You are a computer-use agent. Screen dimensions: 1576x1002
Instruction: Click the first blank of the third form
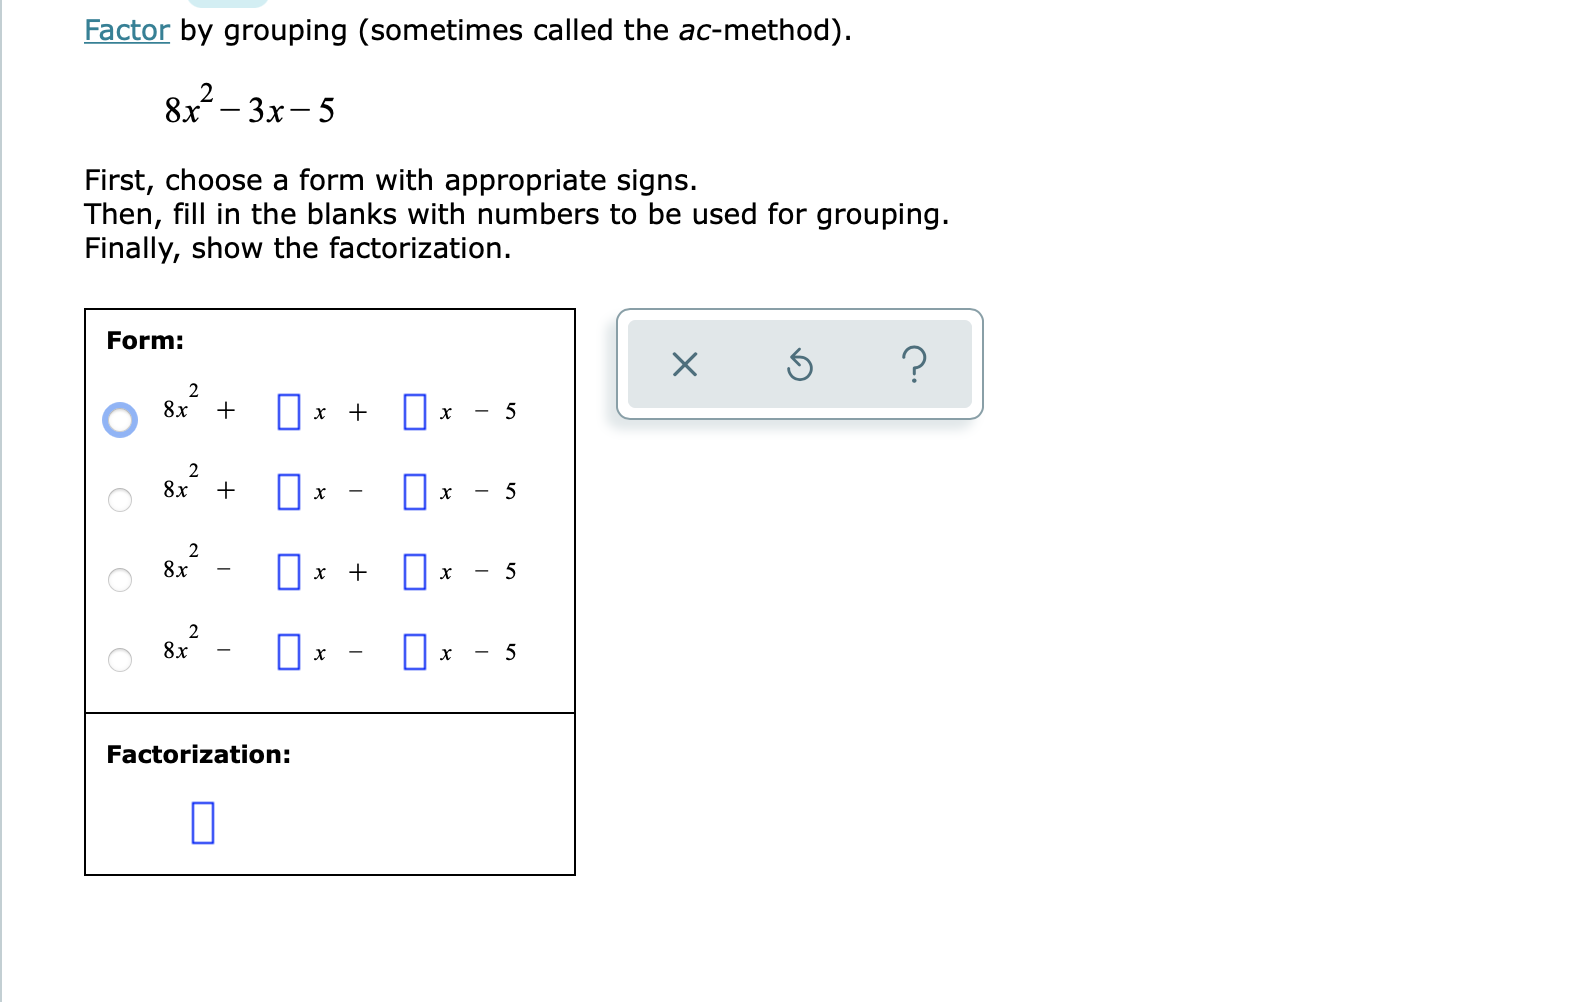point(289,572)
